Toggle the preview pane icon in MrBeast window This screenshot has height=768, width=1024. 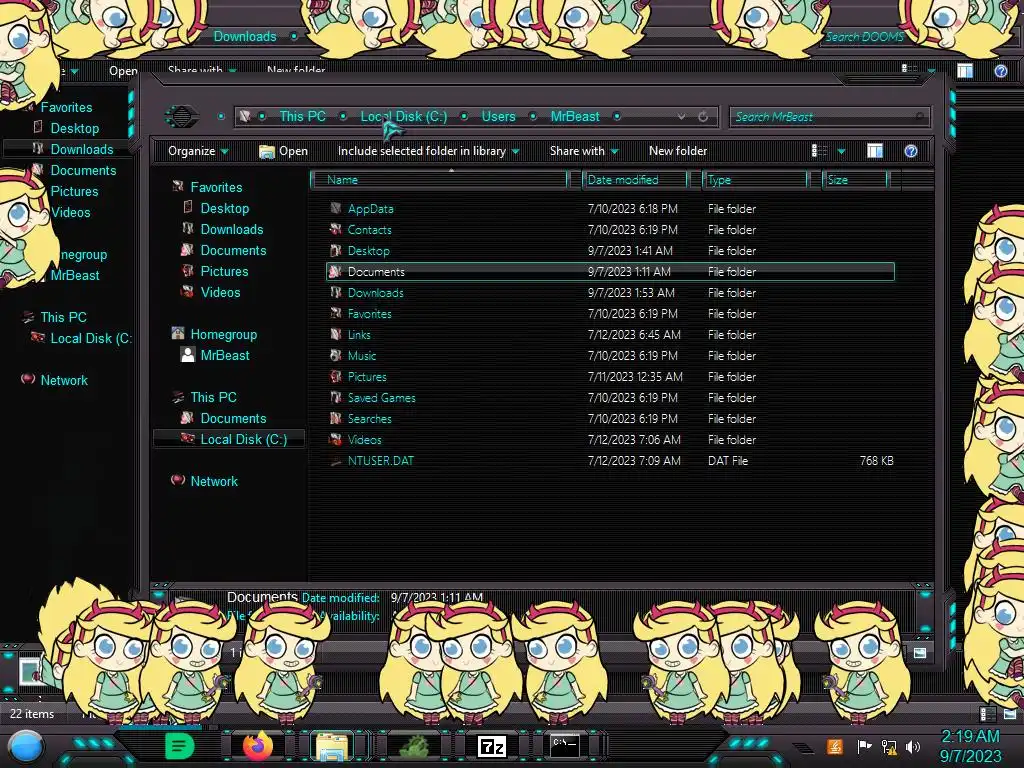(x=874, y=151)
